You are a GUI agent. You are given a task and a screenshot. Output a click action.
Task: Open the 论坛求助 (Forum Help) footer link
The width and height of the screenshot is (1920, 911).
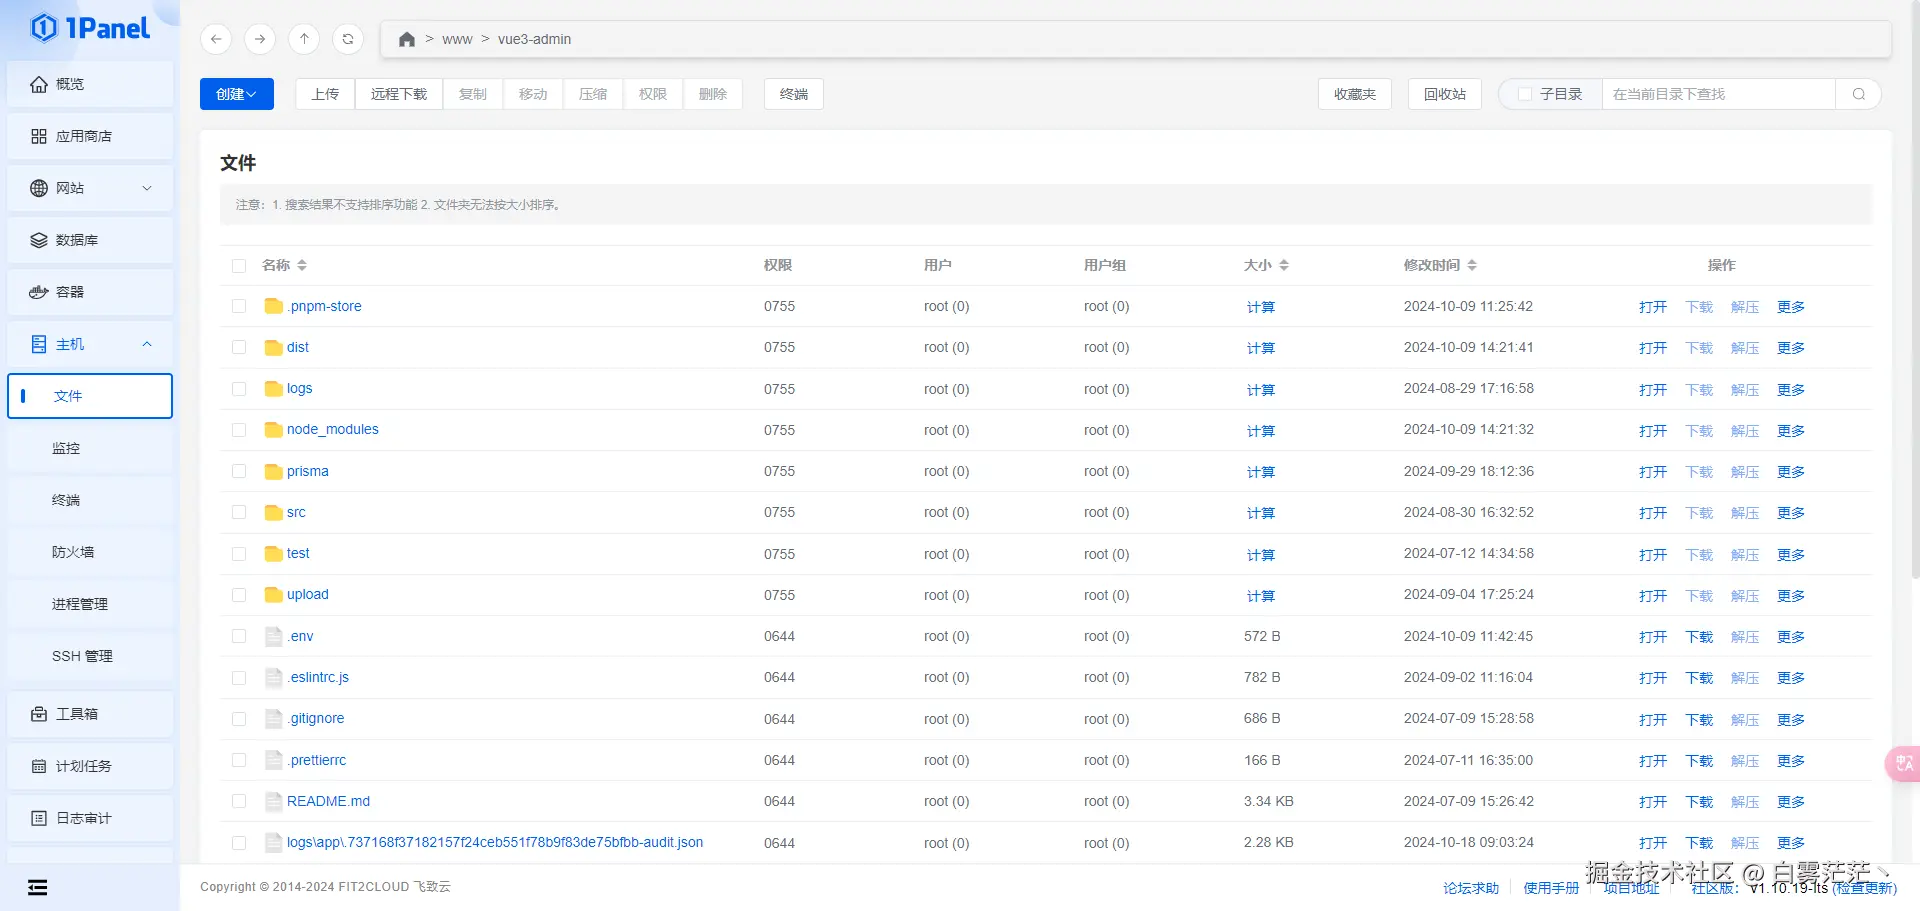pyautogui.click(x=1471, y=888)
